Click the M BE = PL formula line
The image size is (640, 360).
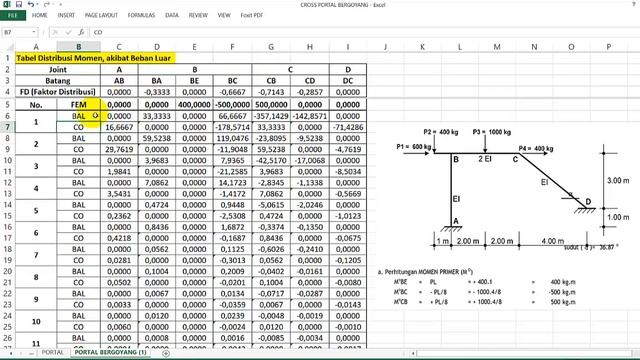tap(484, 282)
